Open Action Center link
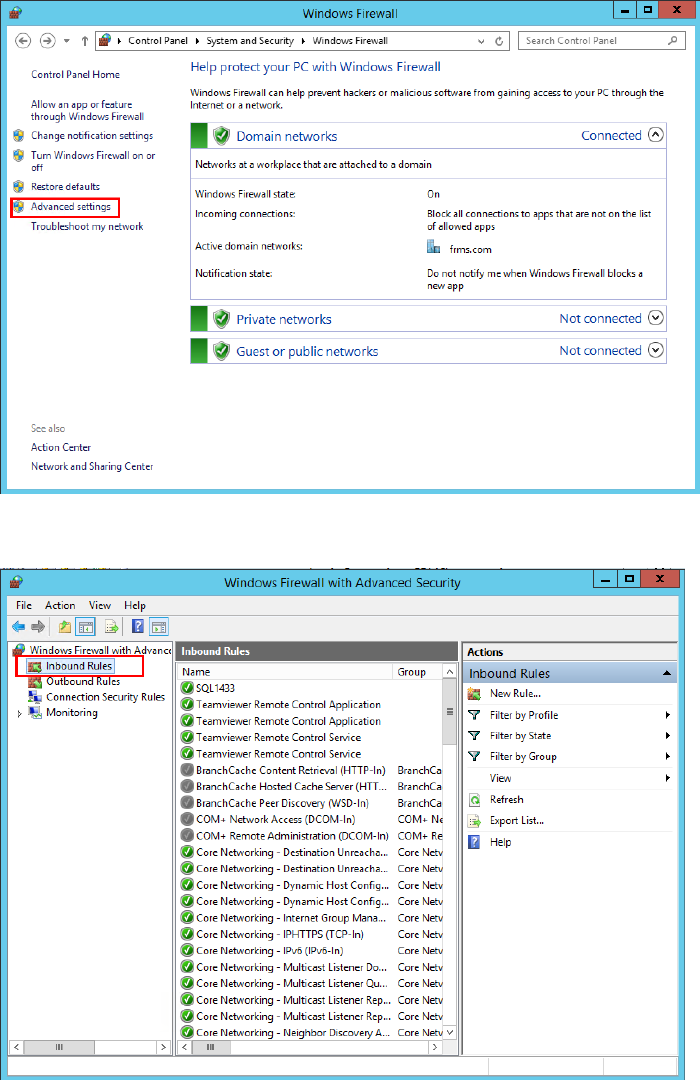This screenshot has width=700, height=1080. (x=61, y=448)
